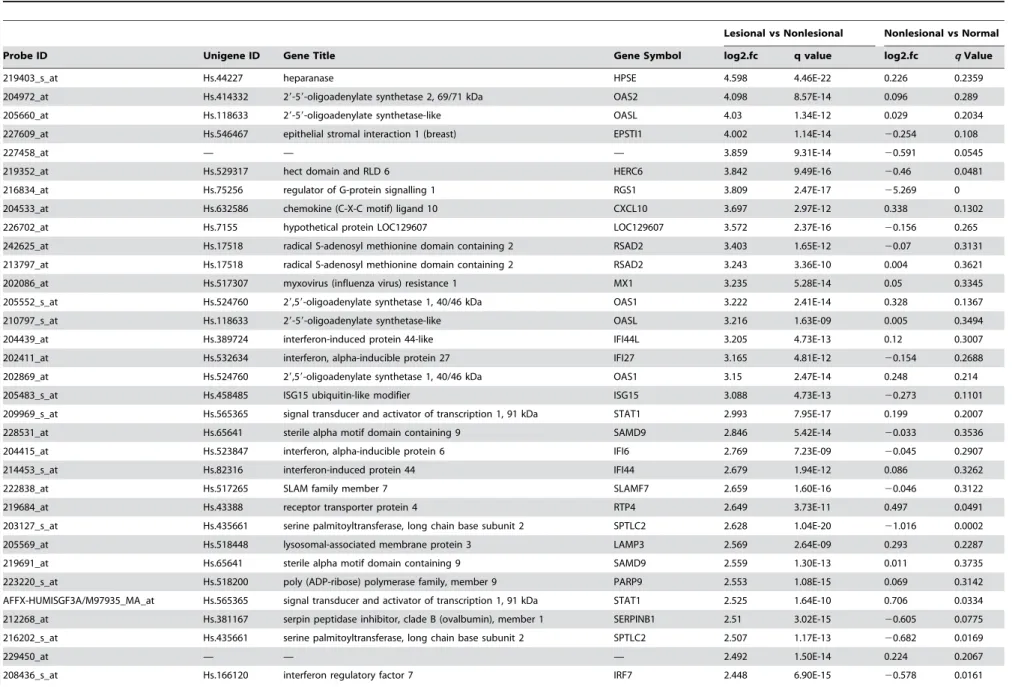
Task: Select the Unigene ID column header
Action: (x=231, y=56)
